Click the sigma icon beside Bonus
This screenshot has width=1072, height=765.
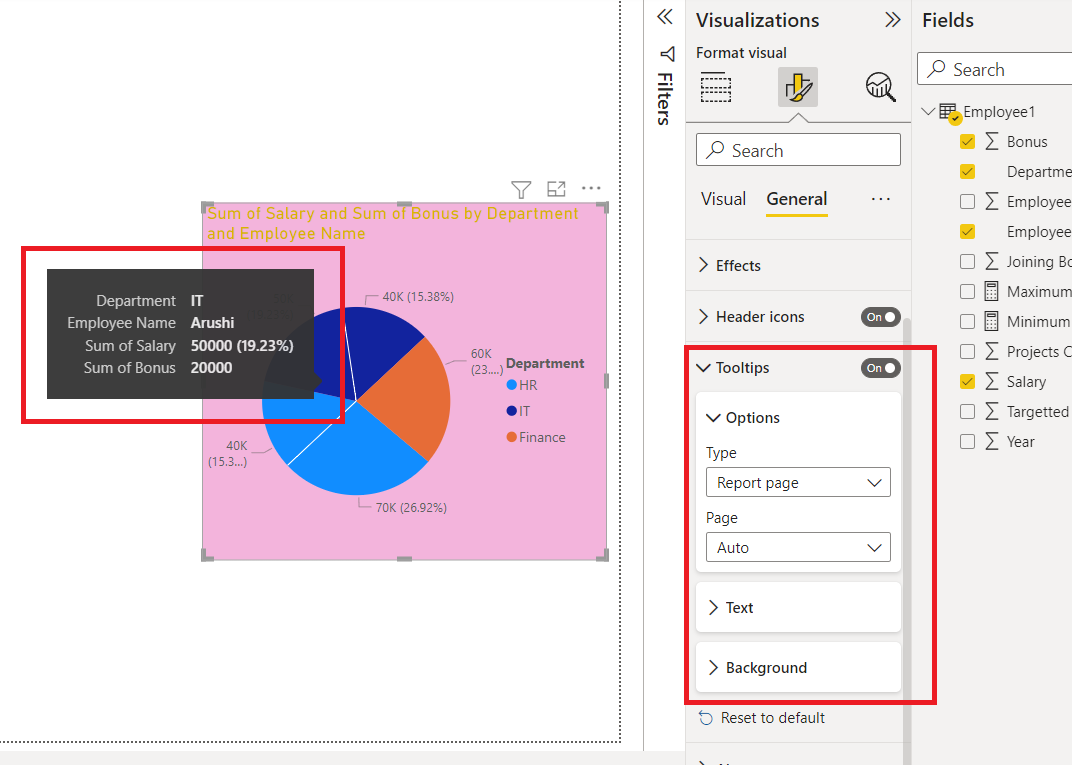[x=991, y=142]
